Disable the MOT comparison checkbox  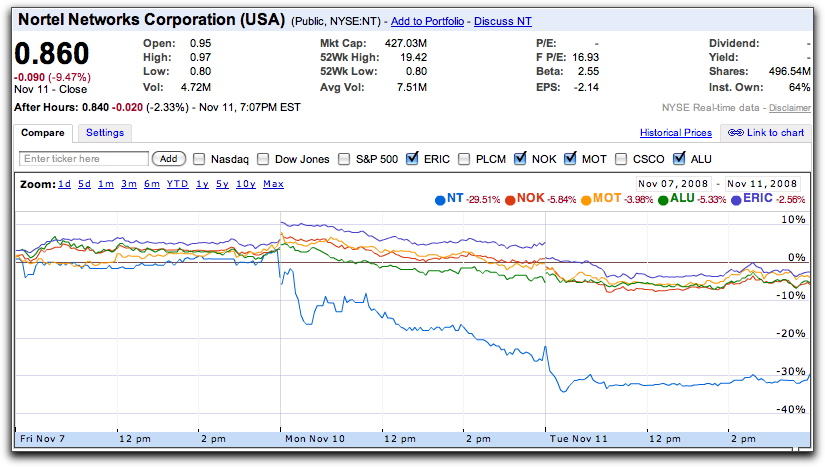point(570,158)
